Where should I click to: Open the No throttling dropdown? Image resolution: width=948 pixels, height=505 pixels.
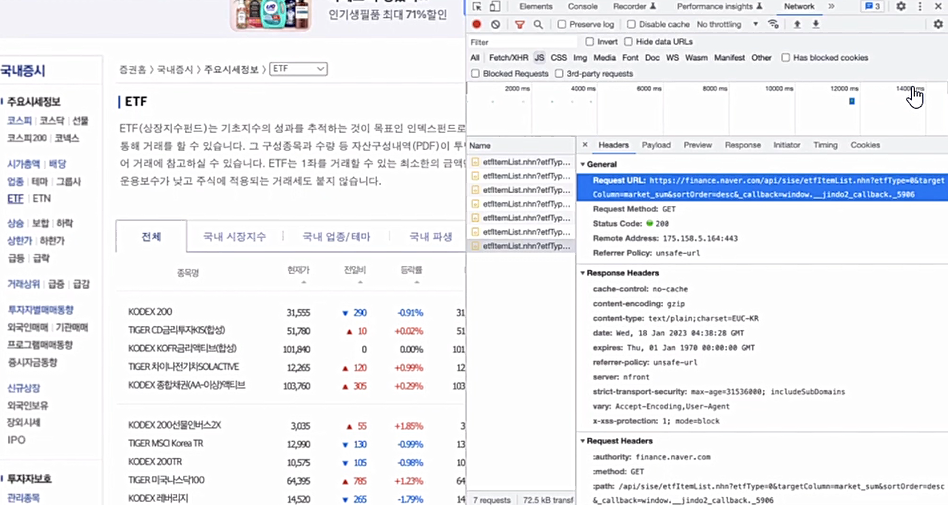(727, 24)
